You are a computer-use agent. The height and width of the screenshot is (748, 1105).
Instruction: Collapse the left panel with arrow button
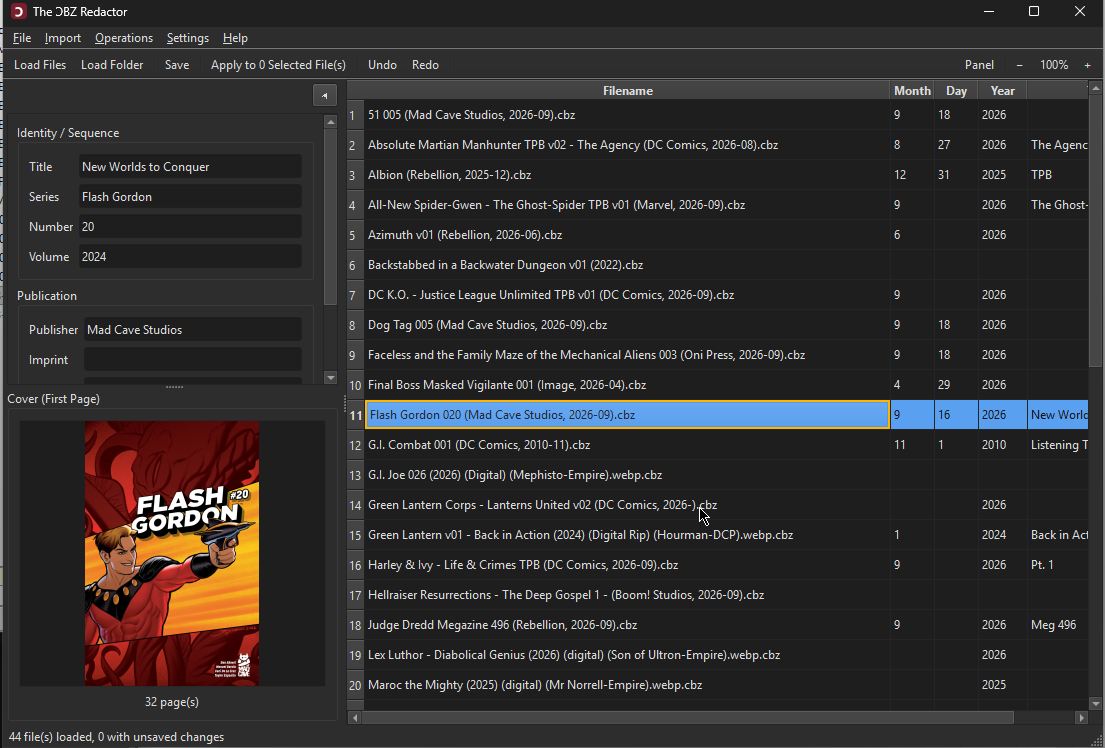click(x=325, y=95)
